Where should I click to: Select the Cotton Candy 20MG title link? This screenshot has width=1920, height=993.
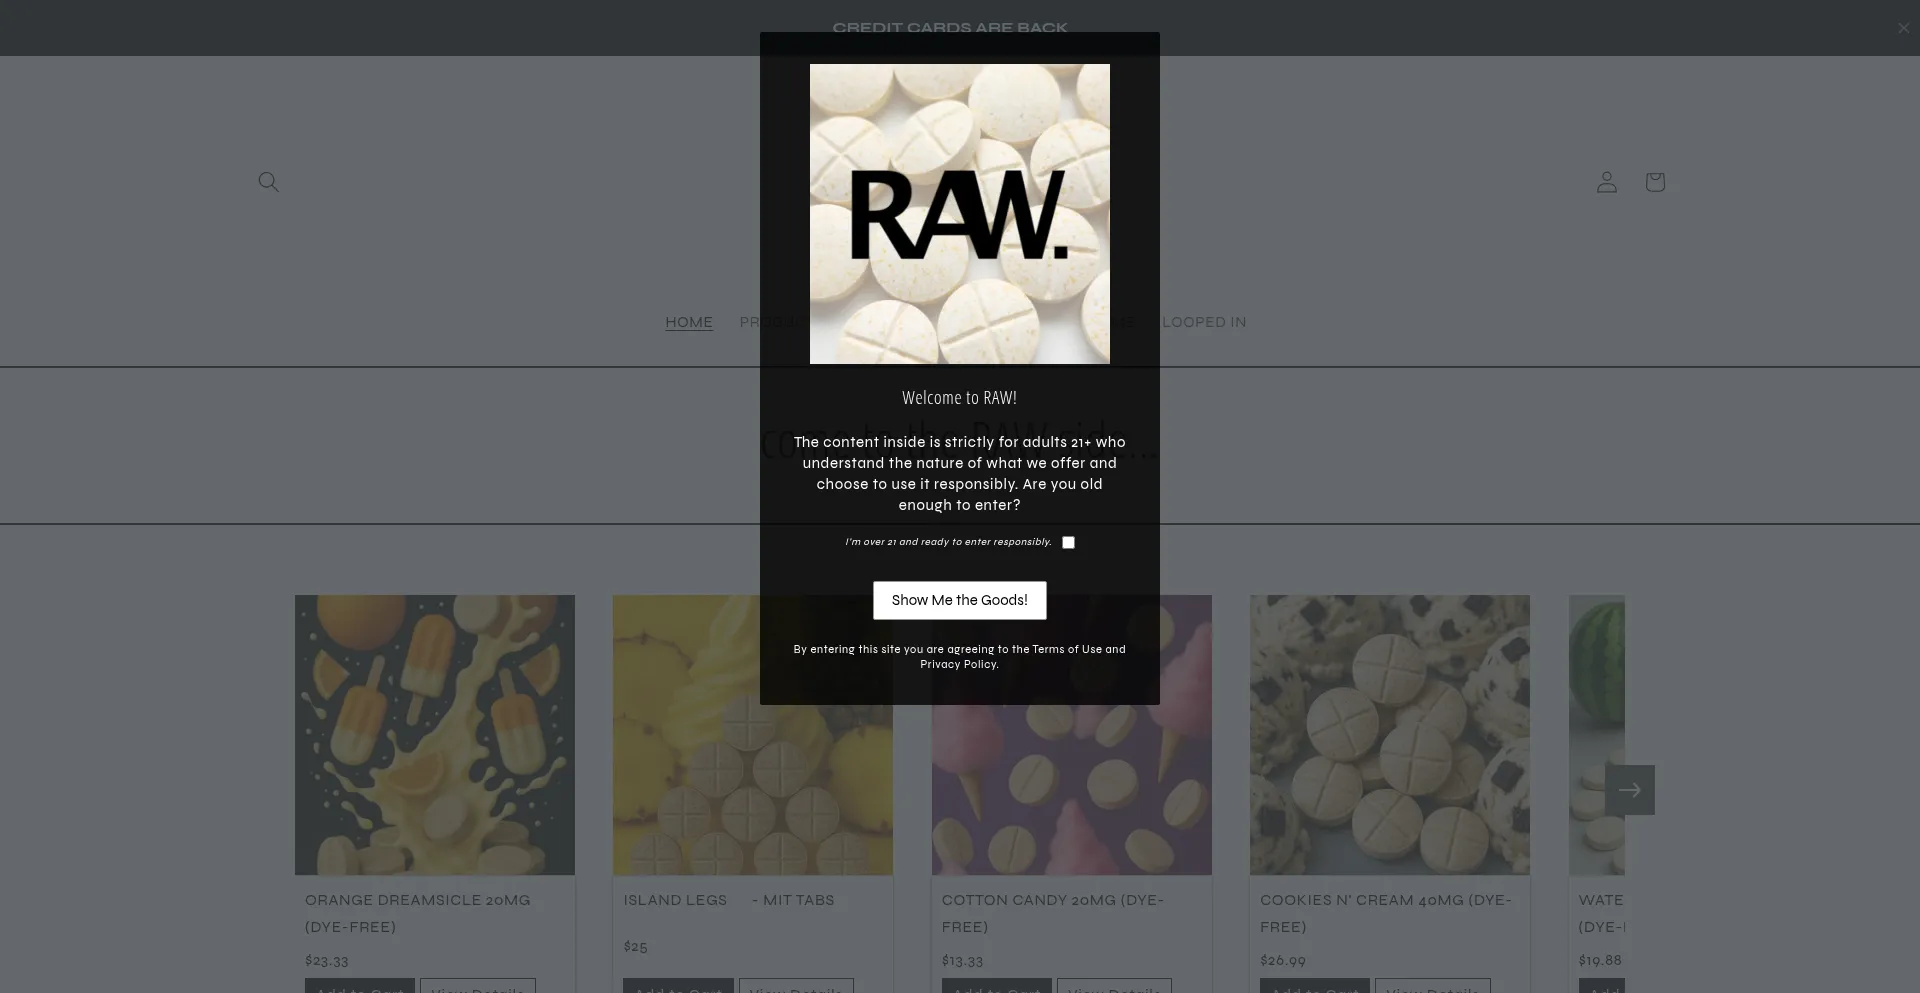[1052, 913]
